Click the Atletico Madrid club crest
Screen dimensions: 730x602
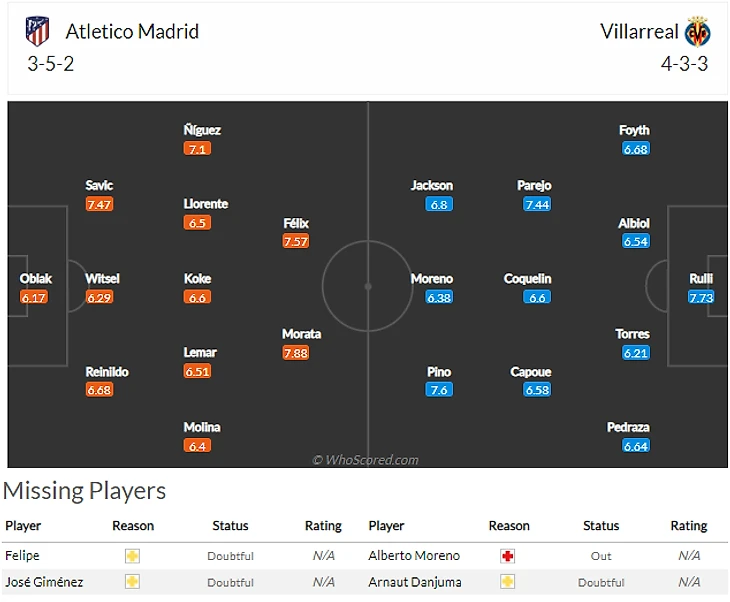click(37, 31)
